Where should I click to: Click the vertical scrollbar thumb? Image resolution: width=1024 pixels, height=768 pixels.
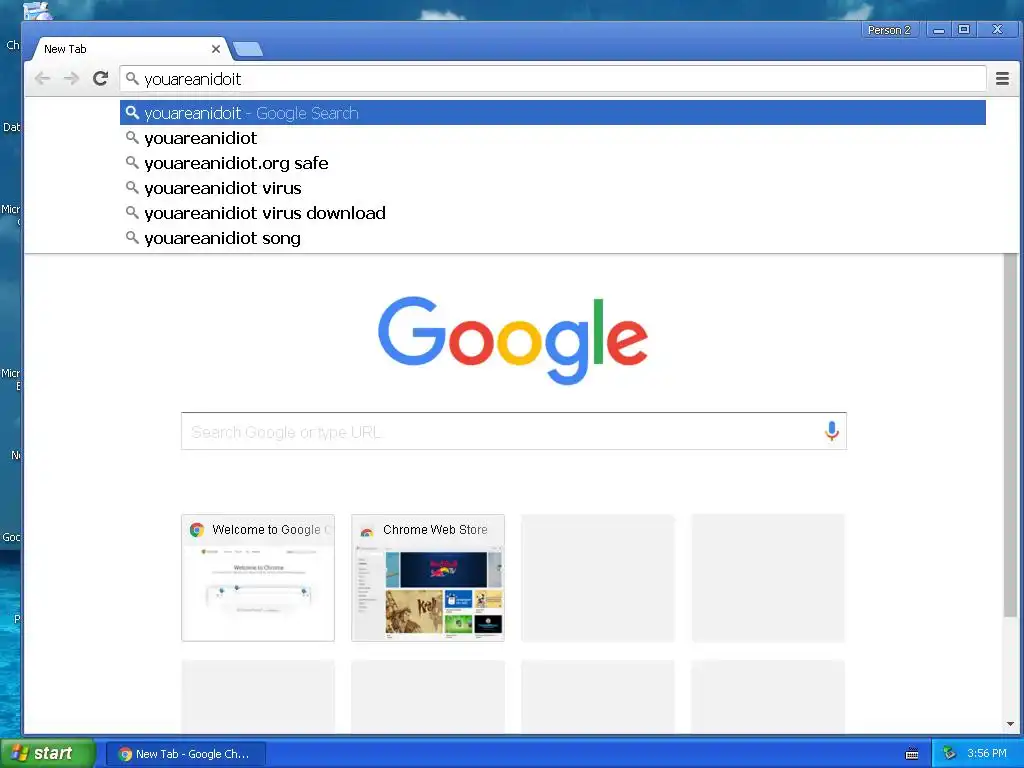(1010, 434)
